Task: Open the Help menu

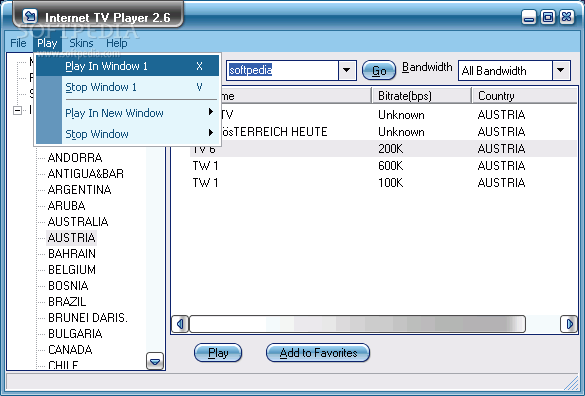Action: click(116, 43)
